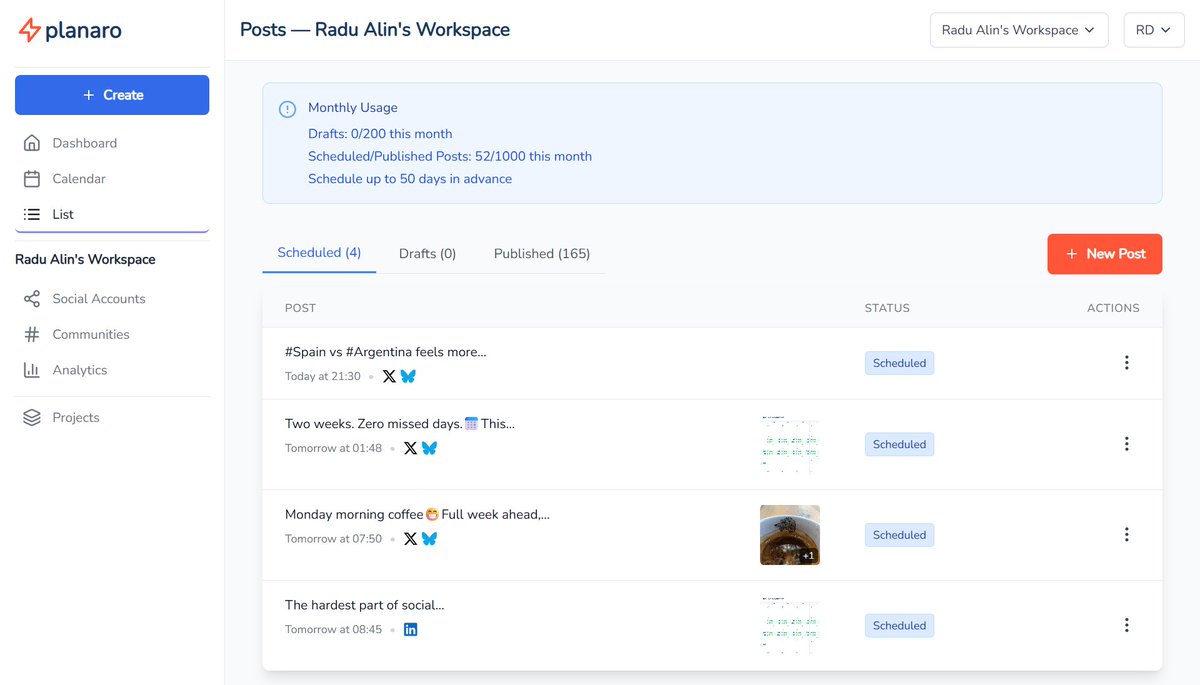Click Scheduled badge on The hardest part row

[899, 625]
